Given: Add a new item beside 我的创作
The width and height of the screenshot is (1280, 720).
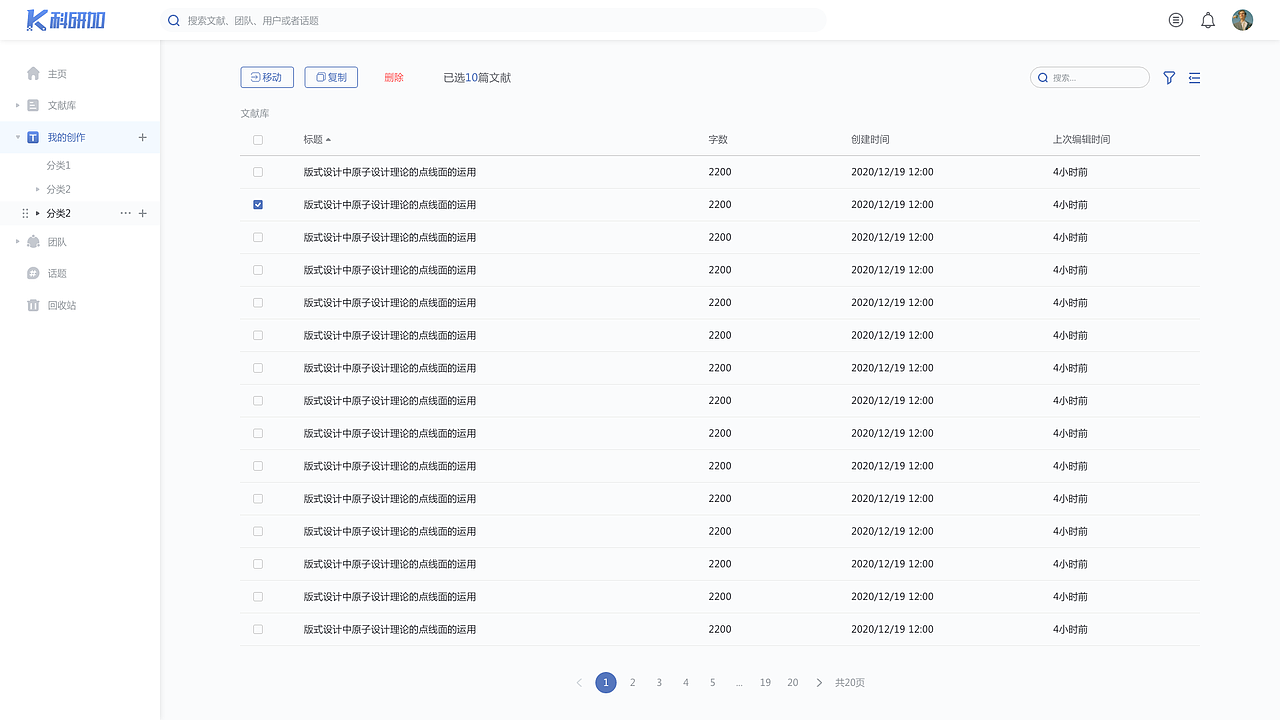Looking at the screenshot, I should click(x=142, y=137).
